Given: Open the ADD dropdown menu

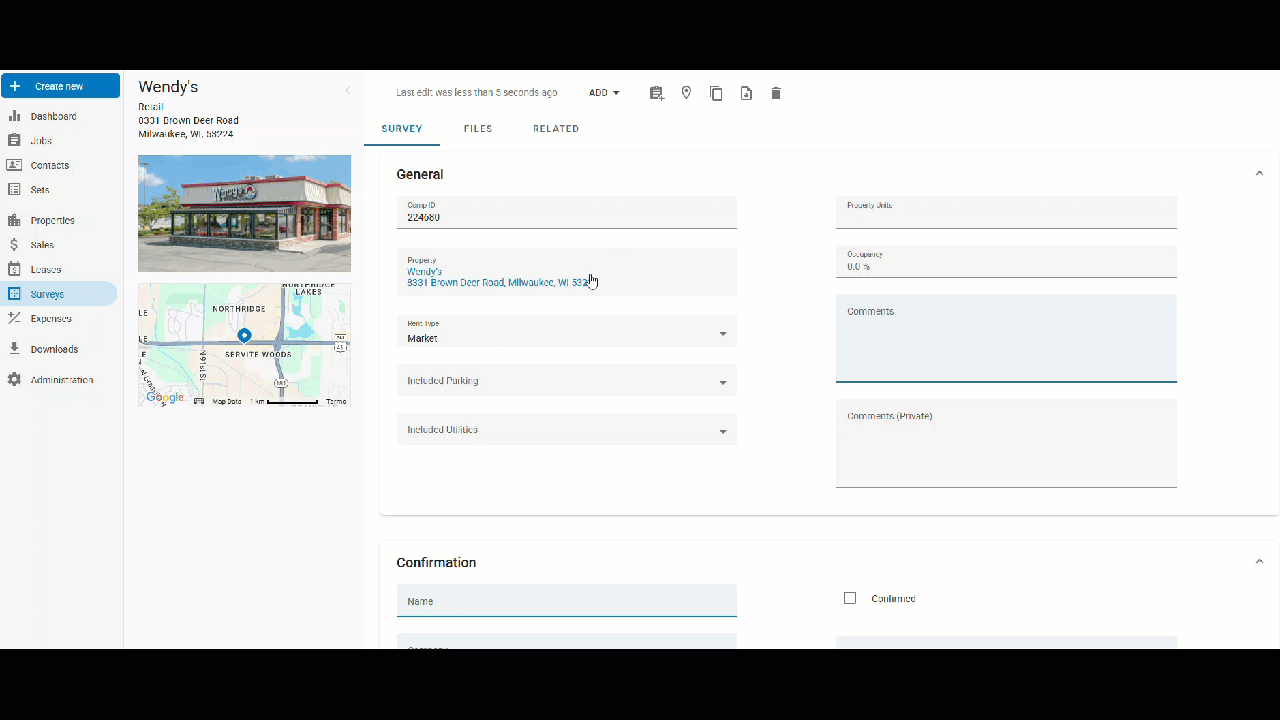Looking at the screenshot, I should 604,93.
